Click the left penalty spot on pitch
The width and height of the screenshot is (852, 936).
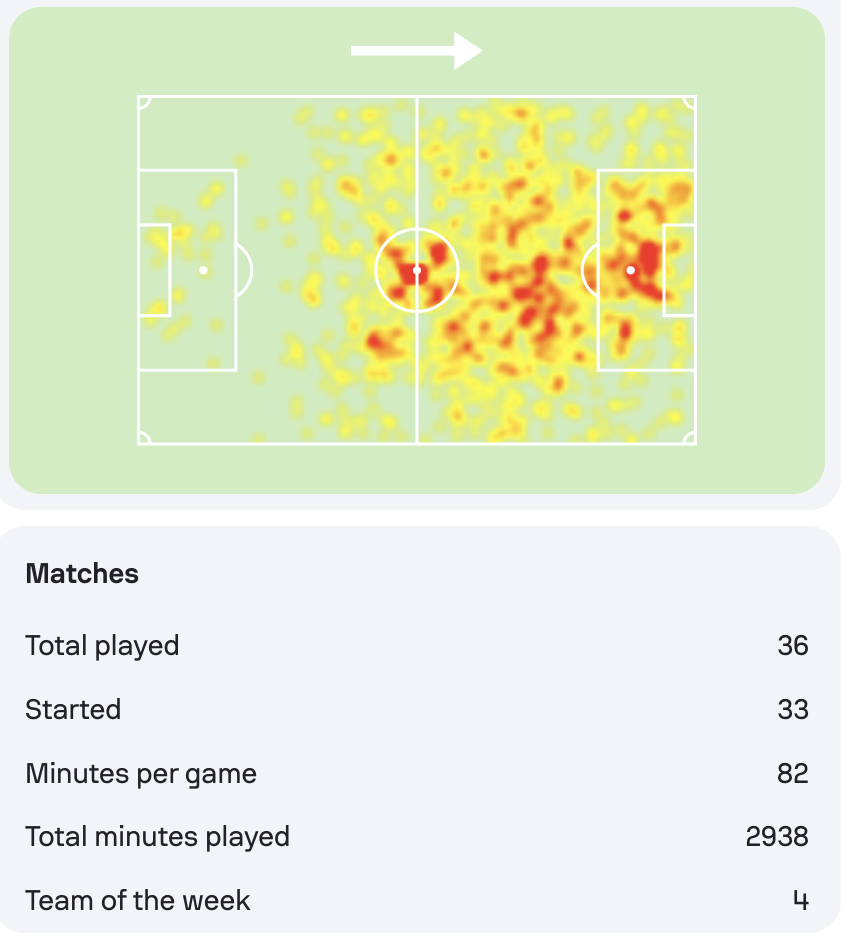click(203, 270)
